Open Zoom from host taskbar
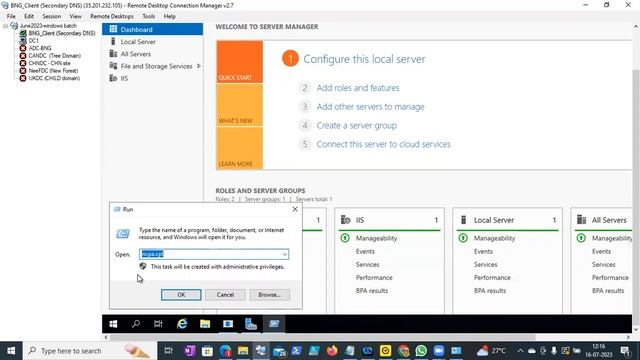The width and height of the screenshot is (640, 360). coord(439,351)
